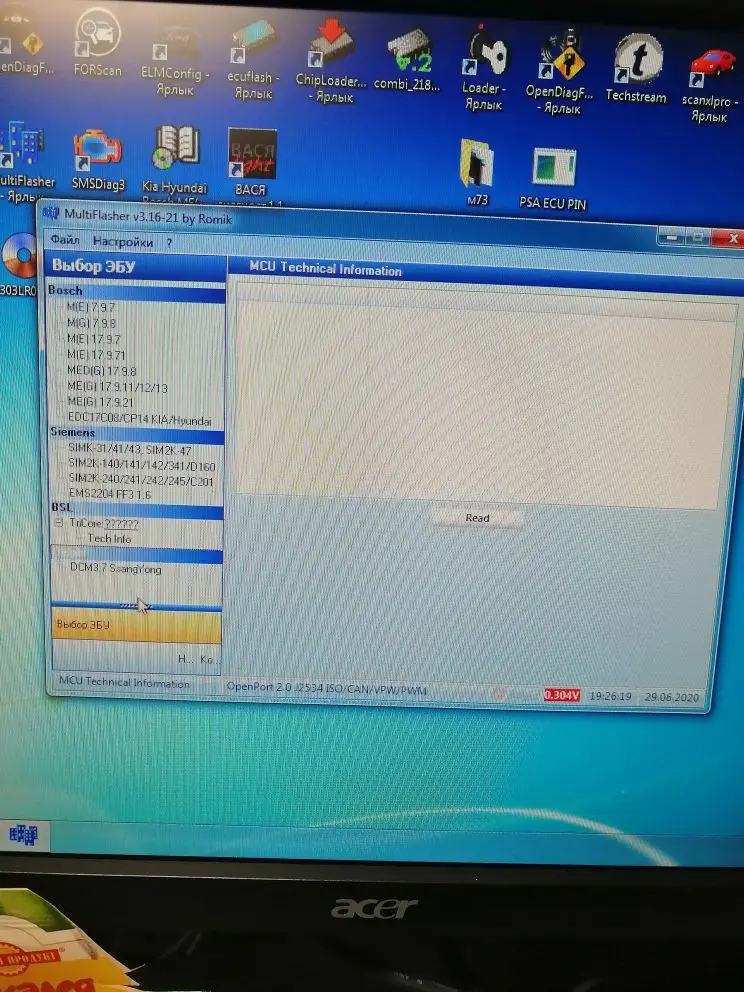Viewport: 744px width, 992px height.
Task: Launch the Techstream desktop icon
Action: click(x=636, y=68)
